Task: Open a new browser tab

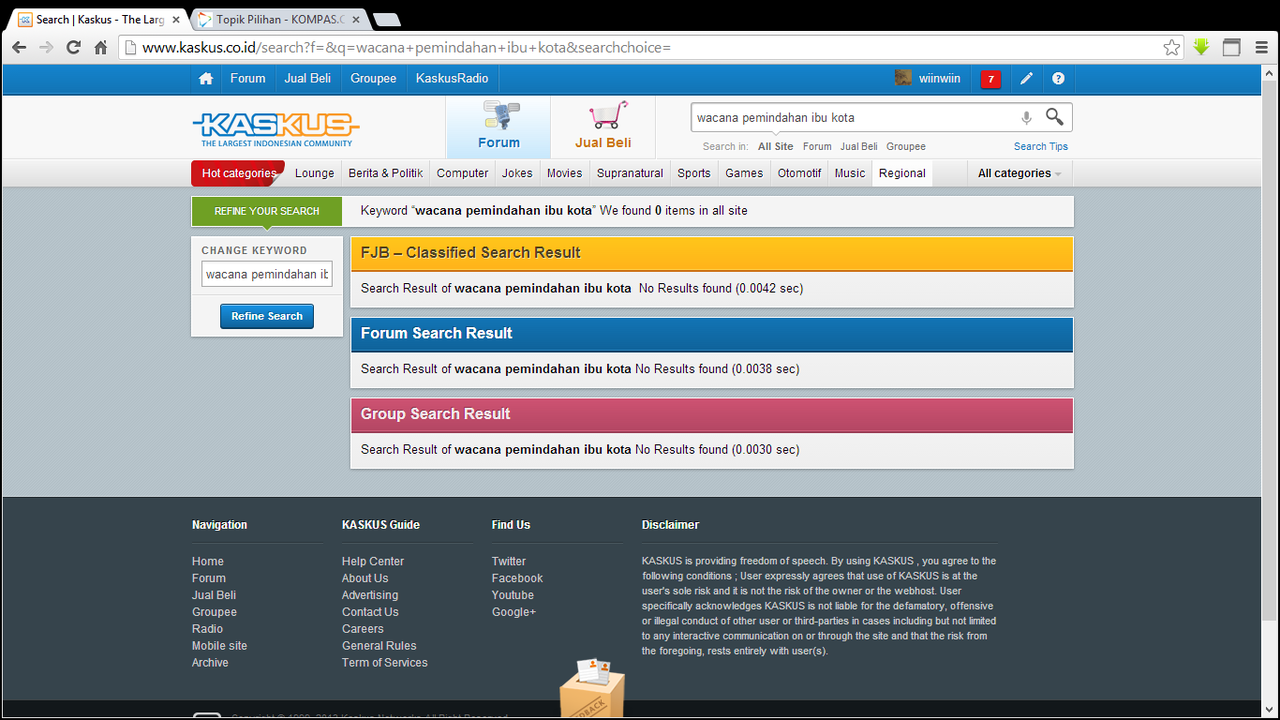Action: (386, 19)
